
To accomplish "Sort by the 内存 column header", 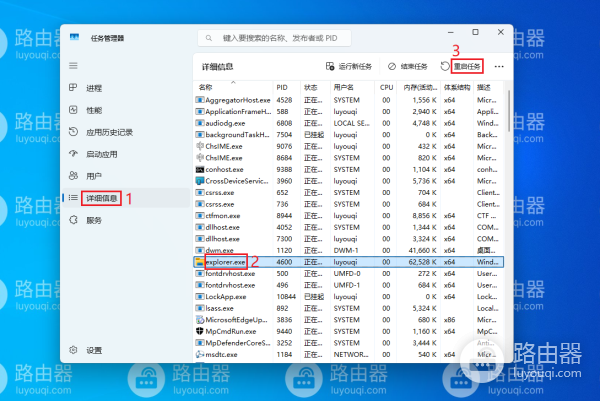I will click(419, 88).
